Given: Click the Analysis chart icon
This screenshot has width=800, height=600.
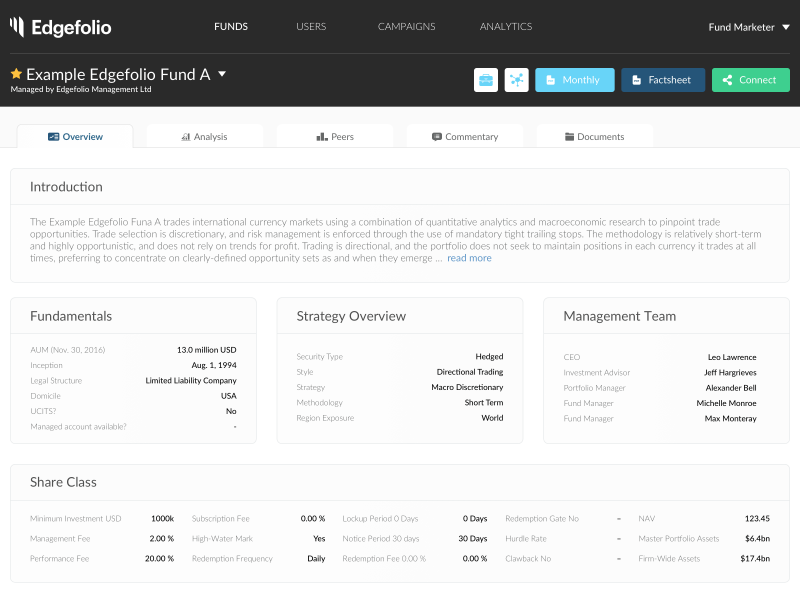Looking at the screenshot, I should click(186, 137).
